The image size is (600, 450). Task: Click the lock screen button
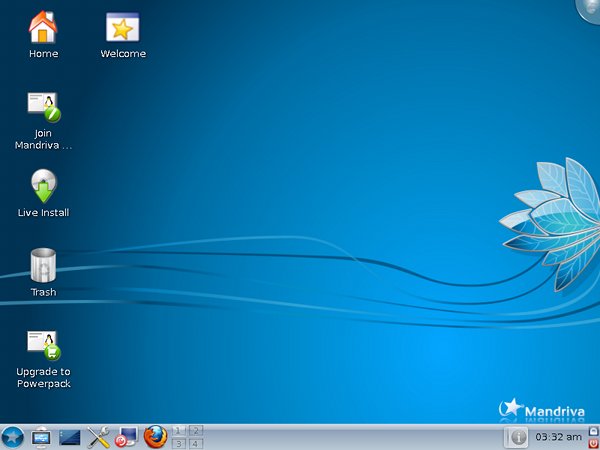[593, 431]
